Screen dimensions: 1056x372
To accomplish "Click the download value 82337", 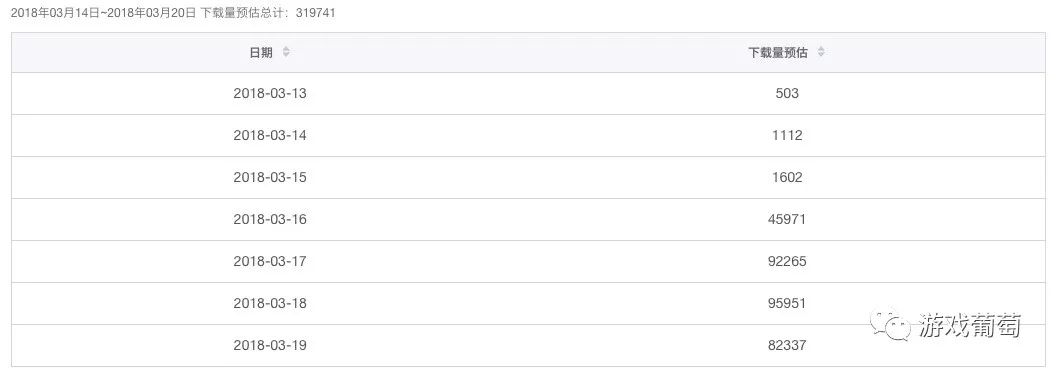I will click(787, 346).
